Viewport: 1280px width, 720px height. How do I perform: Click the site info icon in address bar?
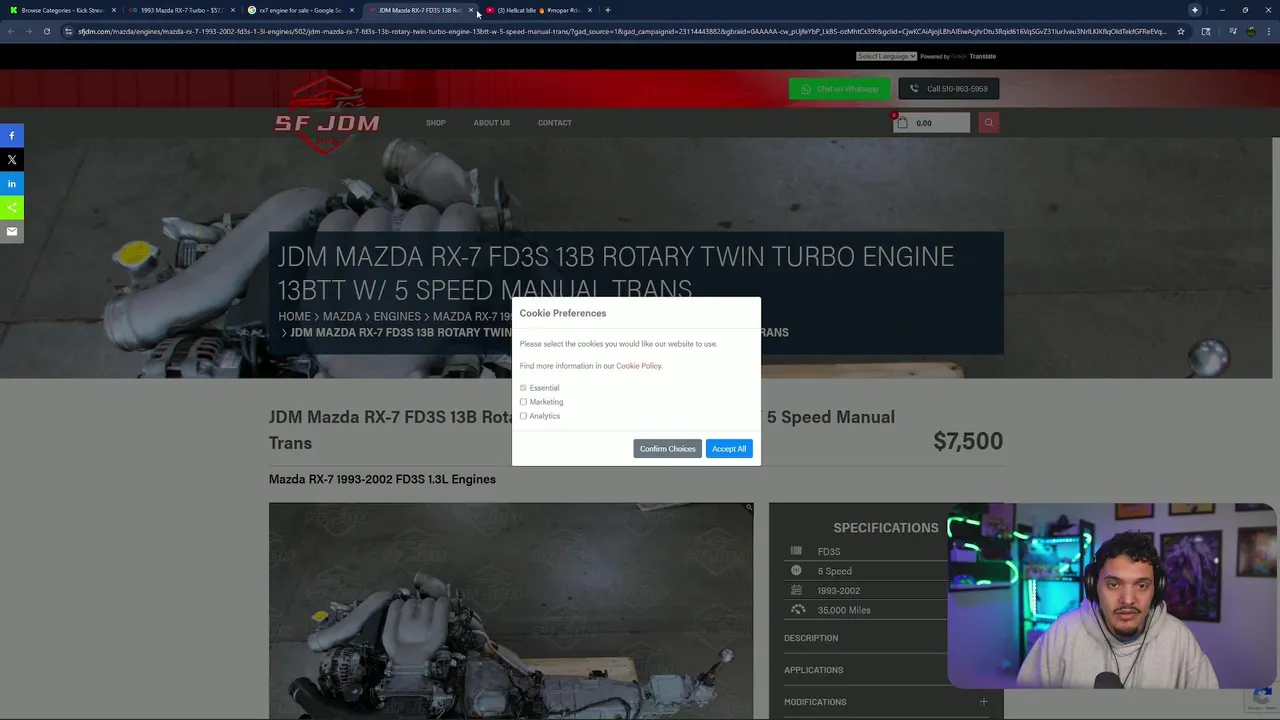68,31
